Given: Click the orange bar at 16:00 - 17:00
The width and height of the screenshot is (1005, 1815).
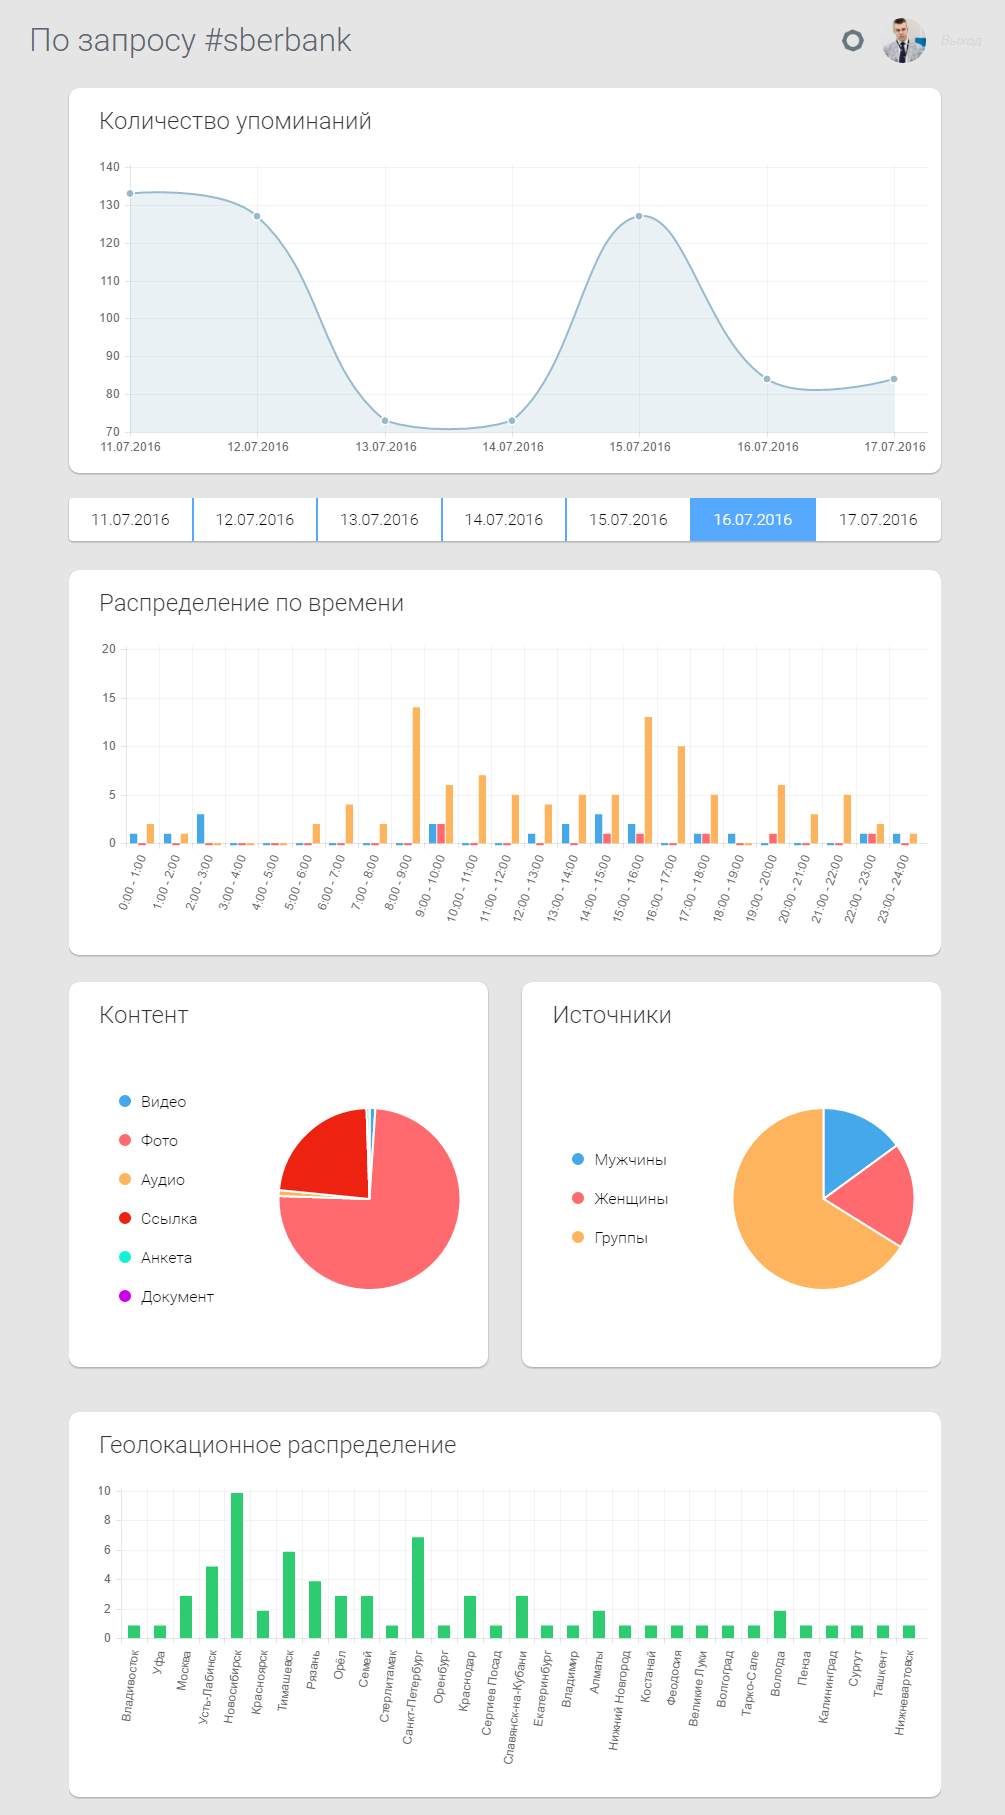Looking at the screenshot, I should tap(681, 795).
